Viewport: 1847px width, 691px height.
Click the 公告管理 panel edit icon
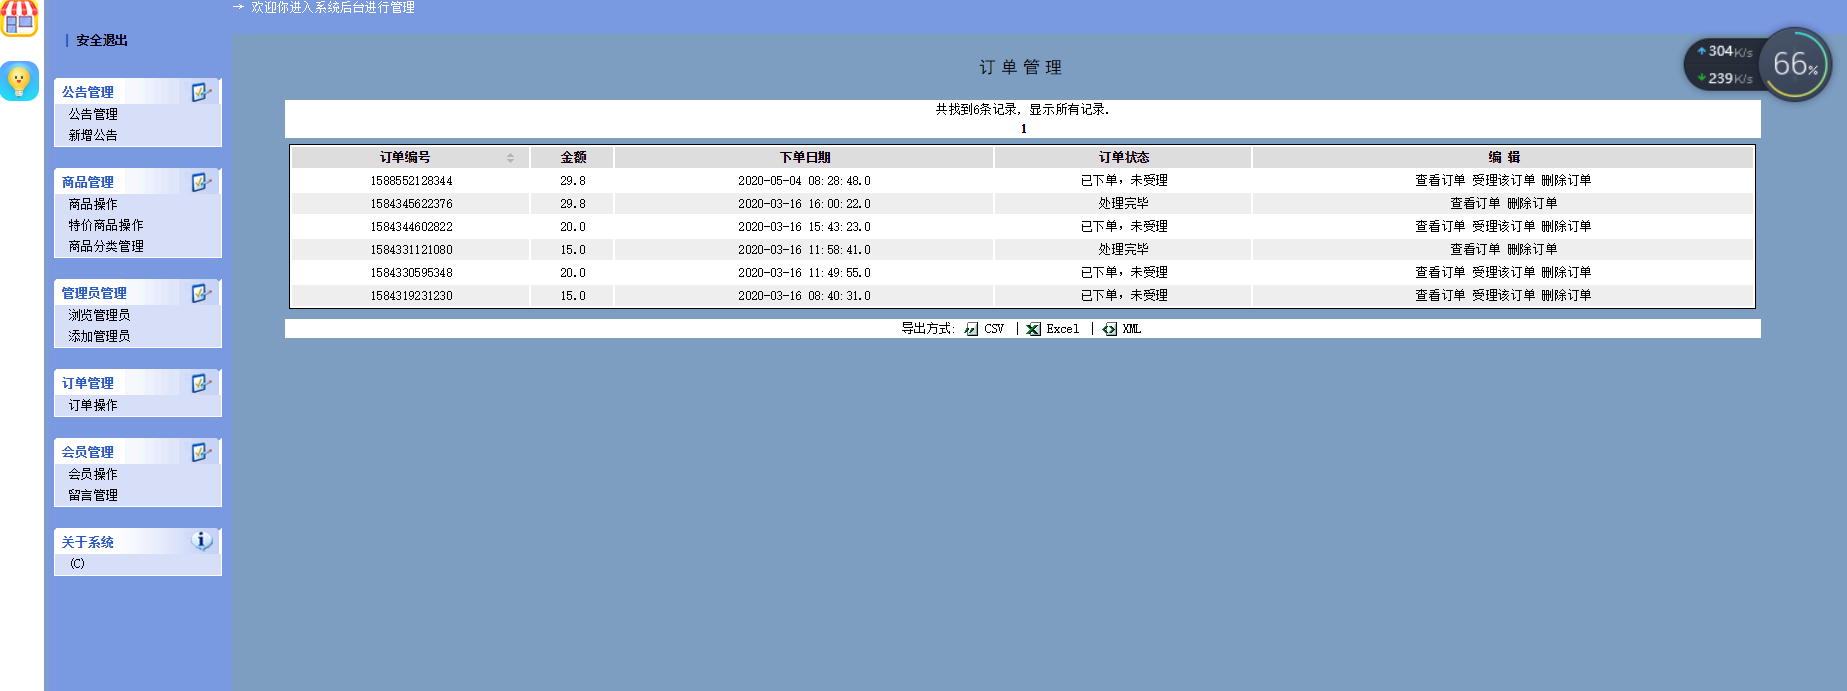coord(201,92)
